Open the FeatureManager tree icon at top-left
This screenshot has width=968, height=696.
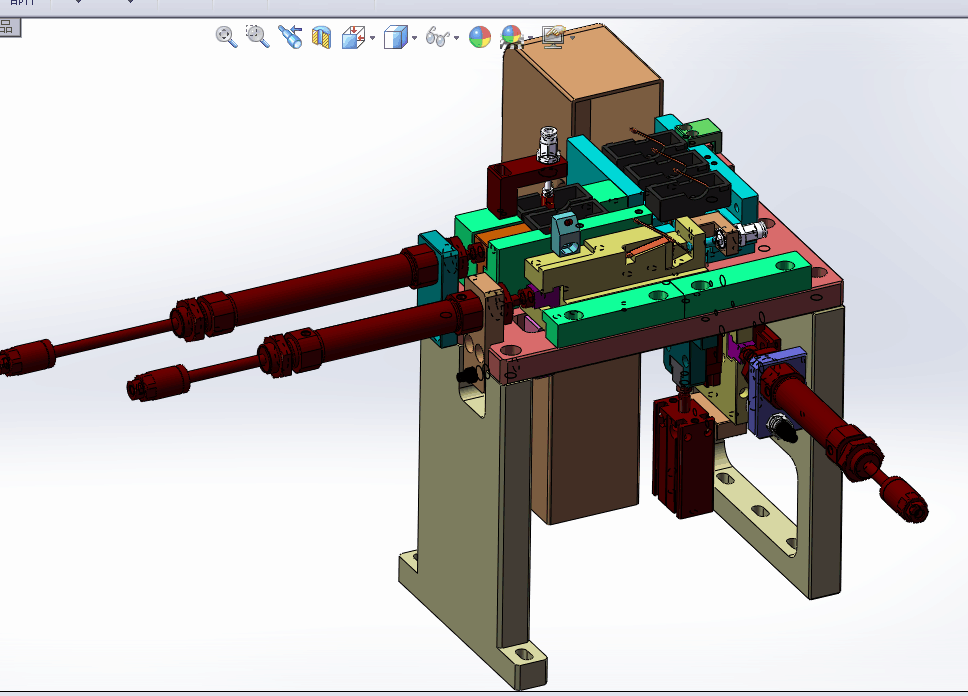(x=9, y=27)
